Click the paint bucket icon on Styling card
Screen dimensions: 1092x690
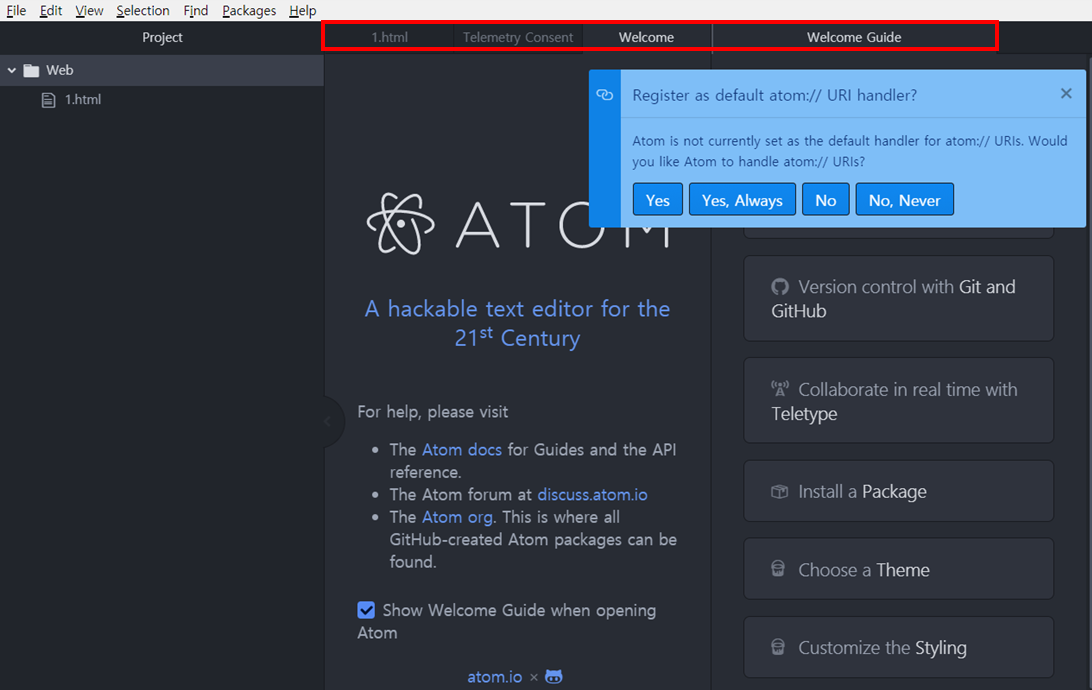[x=779, y=647]
